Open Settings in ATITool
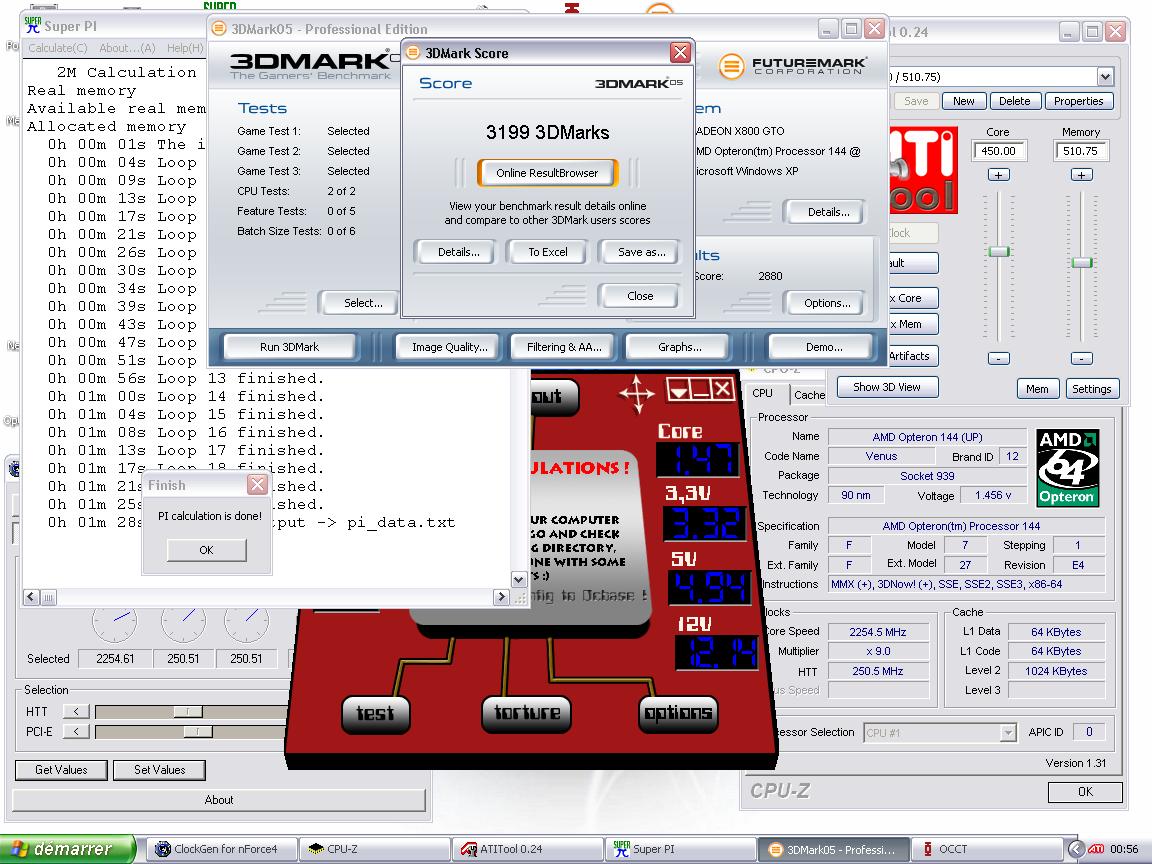The height and width of the screenshot is (864, 1152). coord(1092,389)
